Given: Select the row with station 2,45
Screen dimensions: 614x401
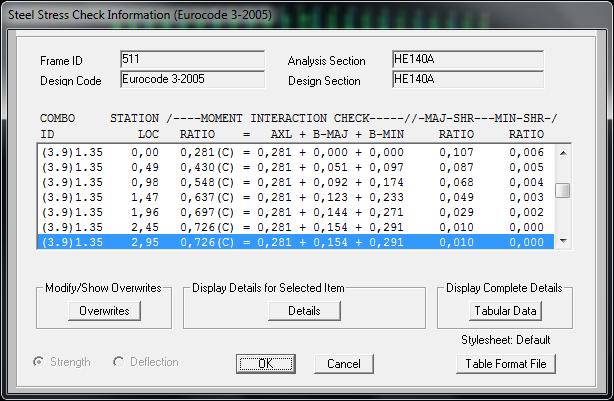Looking at the screenshot, I should tap(296, 227).
